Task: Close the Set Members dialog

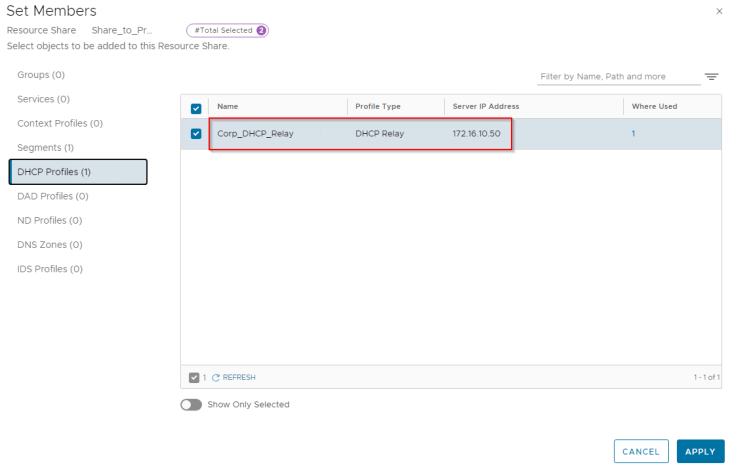Action: pyautogui.click(x=719, y=11)
